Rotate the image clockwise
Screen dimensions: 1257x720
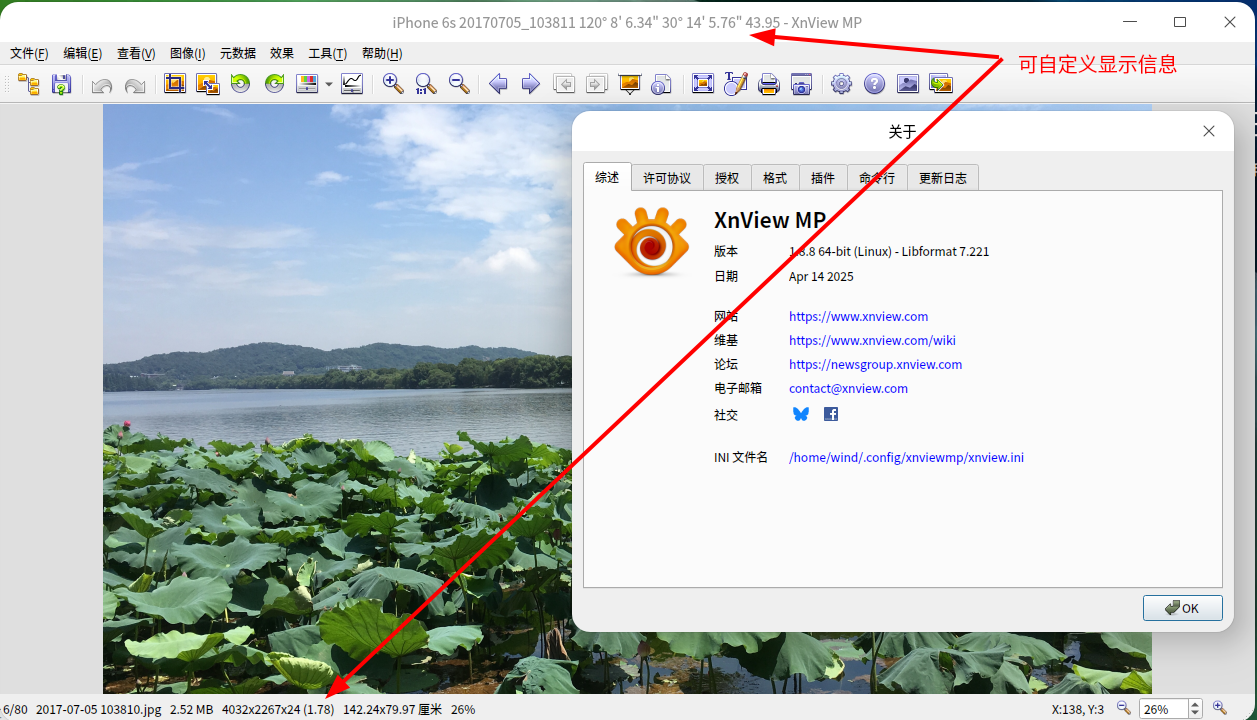(x=274, y=84)
